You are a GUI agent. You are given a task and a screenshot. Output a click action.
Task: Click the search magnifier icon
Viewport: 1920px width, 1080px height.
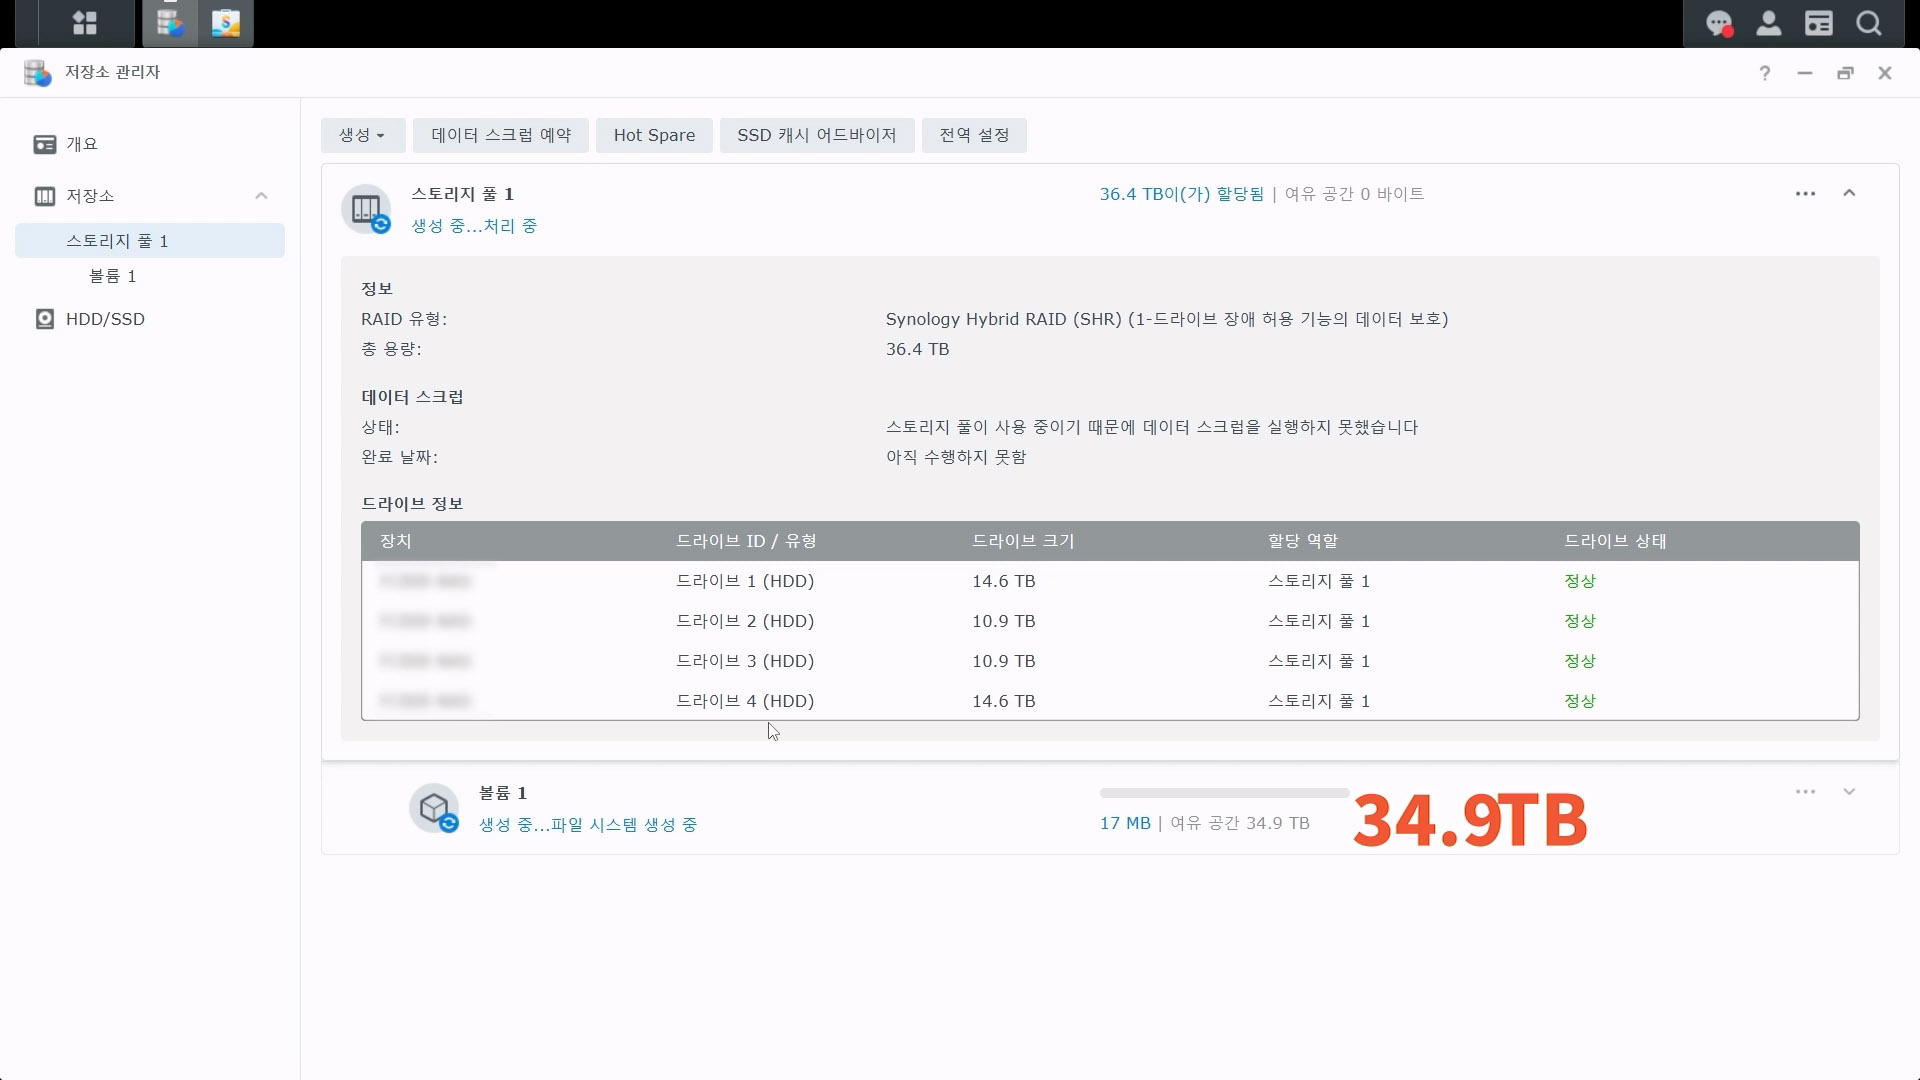point(1868,23)
